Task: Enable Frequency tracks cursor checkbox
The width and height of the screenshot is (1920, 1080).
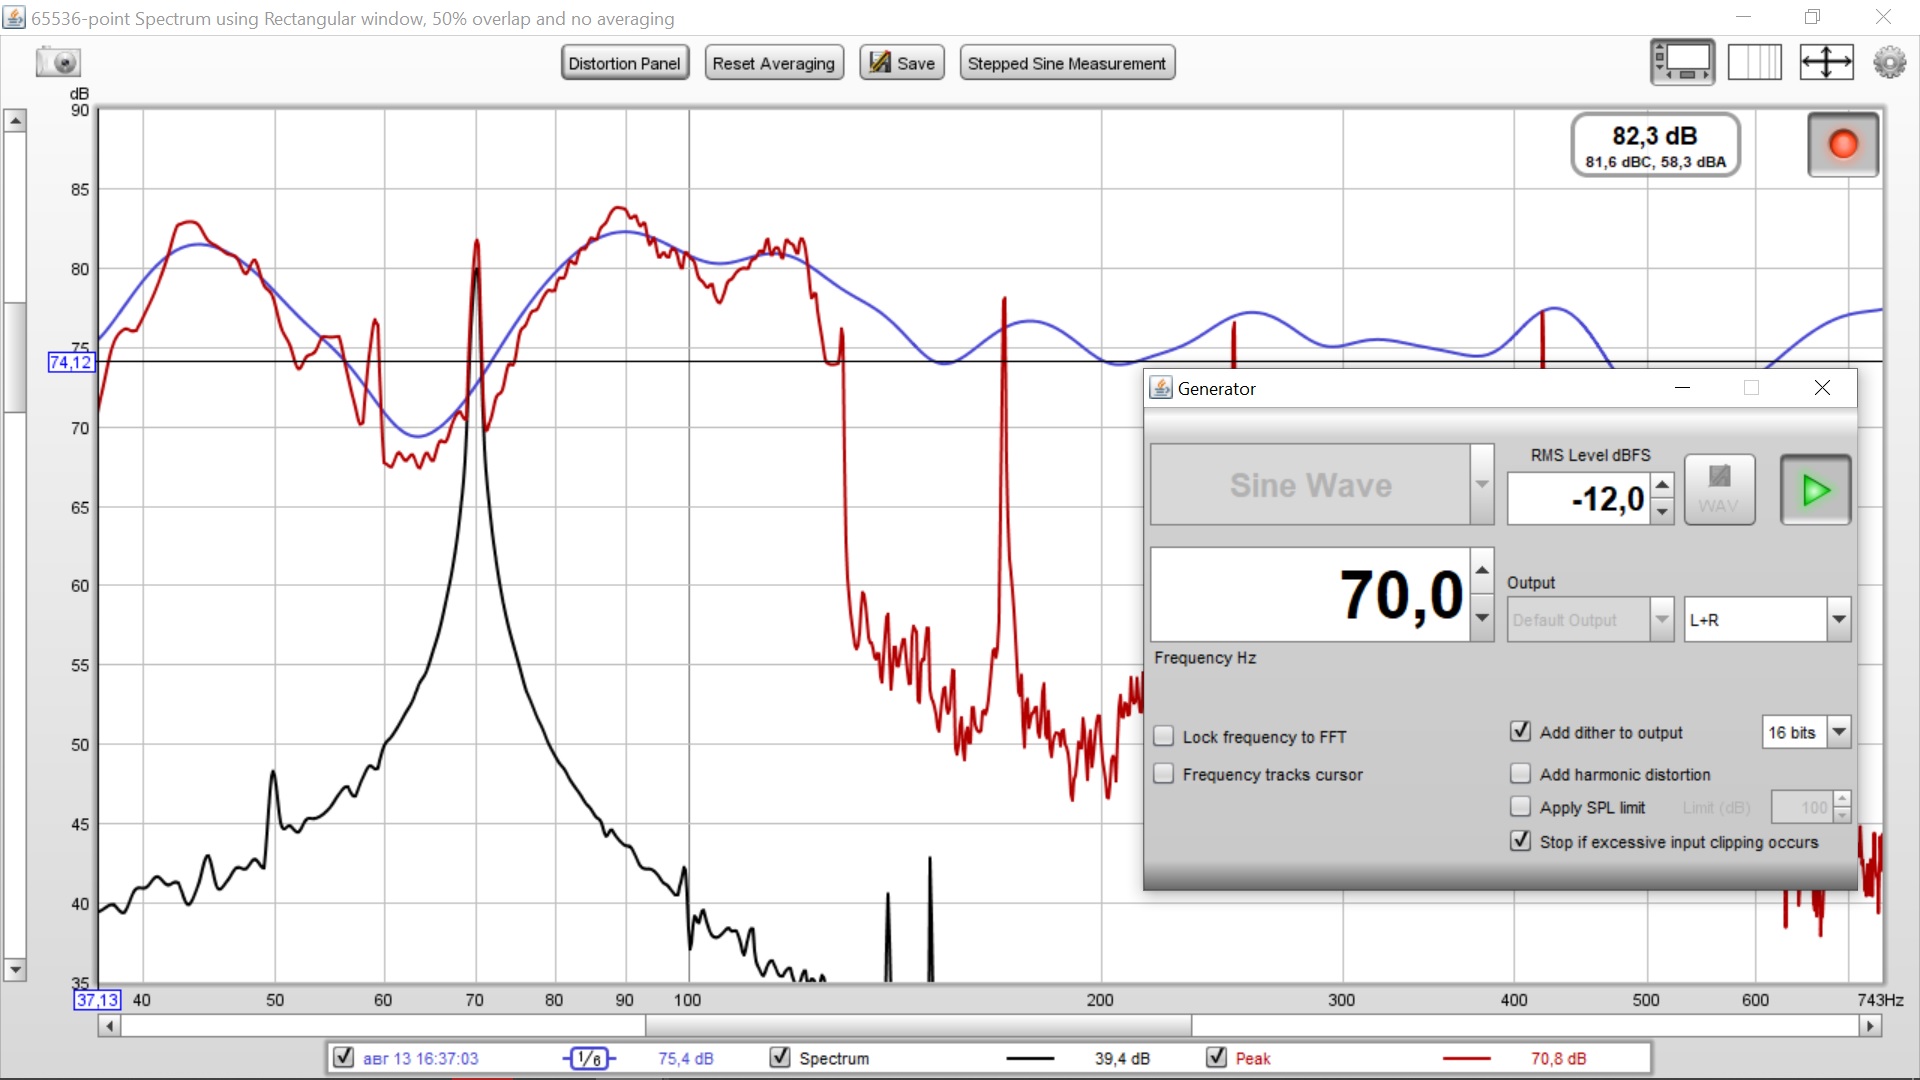Action: [x=1164, y=775]
